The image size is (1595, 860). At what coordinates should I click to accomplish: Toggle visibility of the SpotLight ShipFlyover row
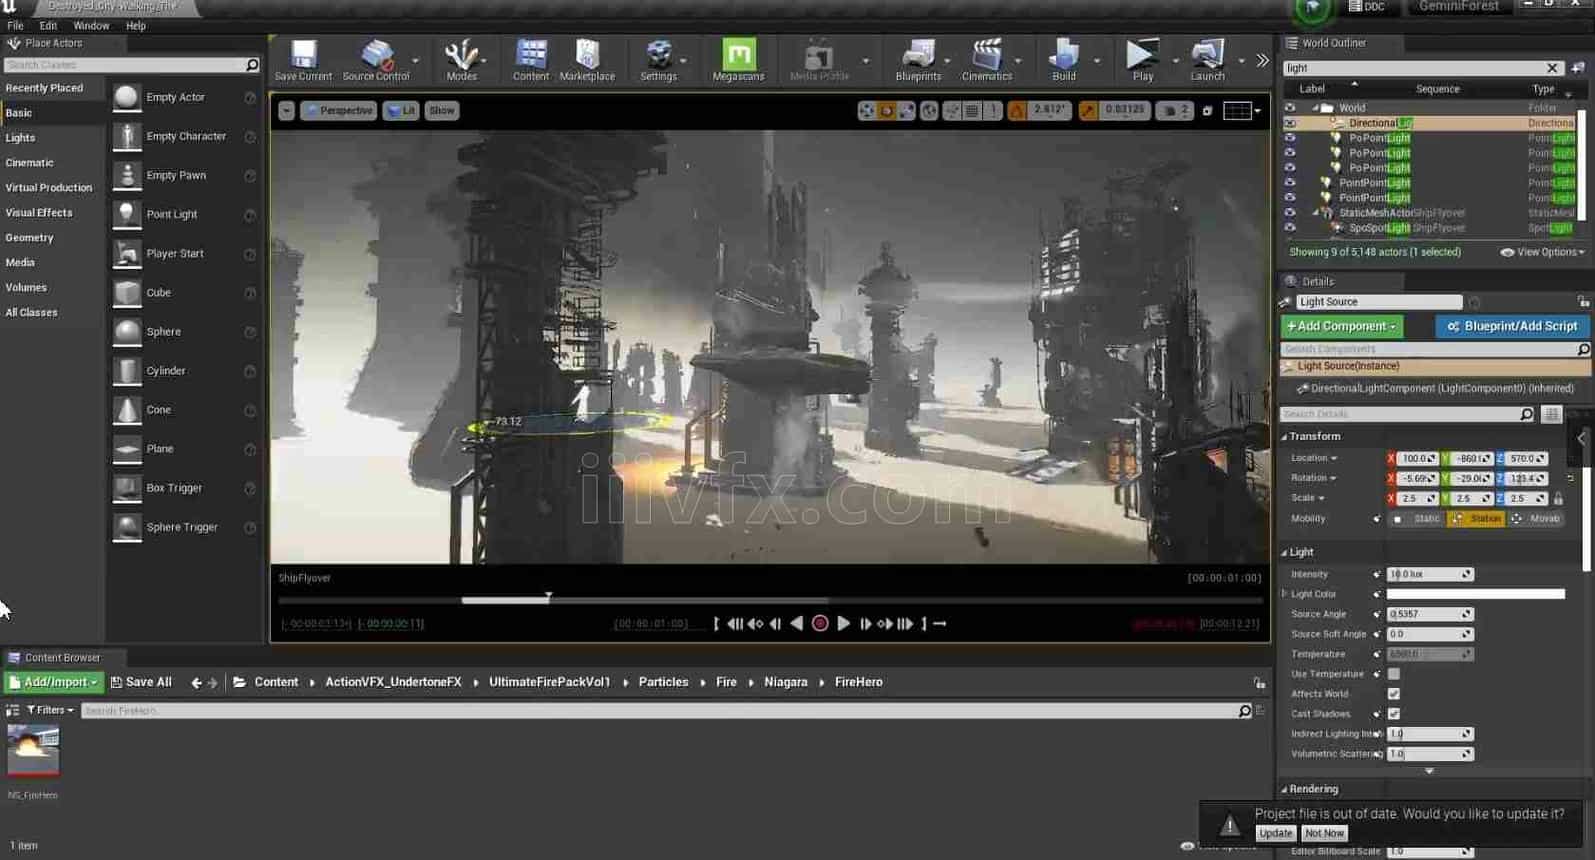1290,228
